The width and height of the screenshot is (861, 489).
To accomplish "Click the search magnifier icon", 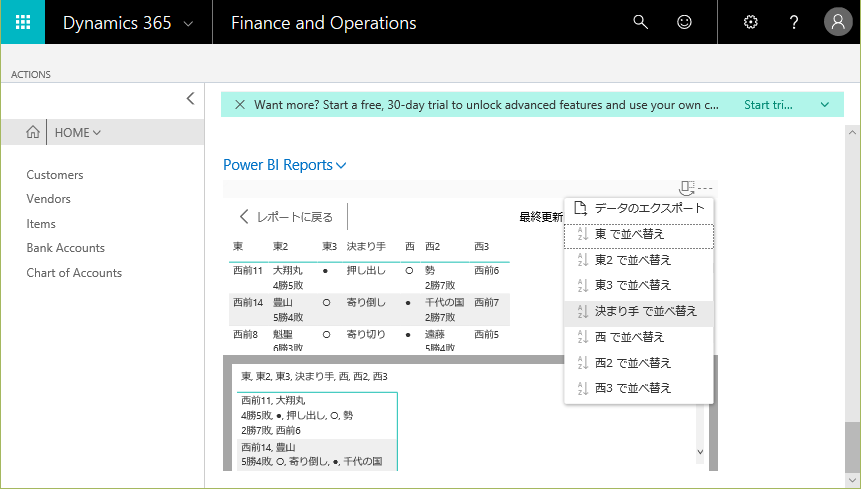I will click(x=640, y=23).
